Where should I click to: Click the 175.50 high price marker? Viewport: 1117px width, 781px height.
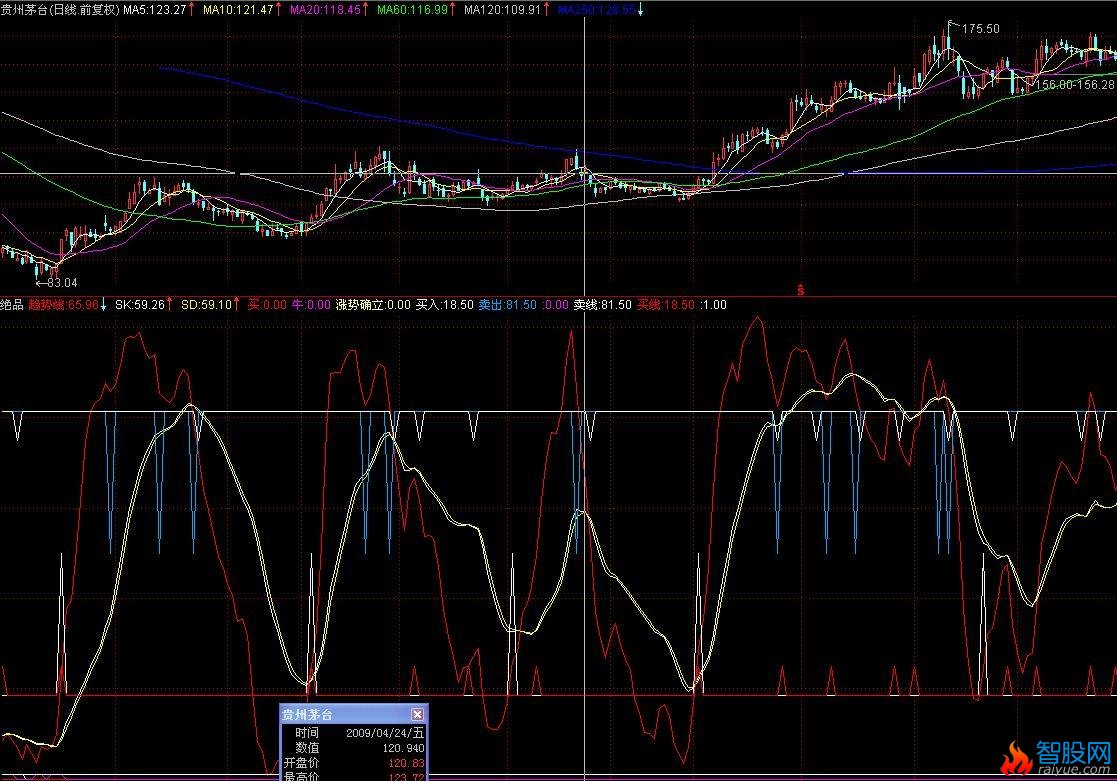pyautogui.click(x=980, y=29)
